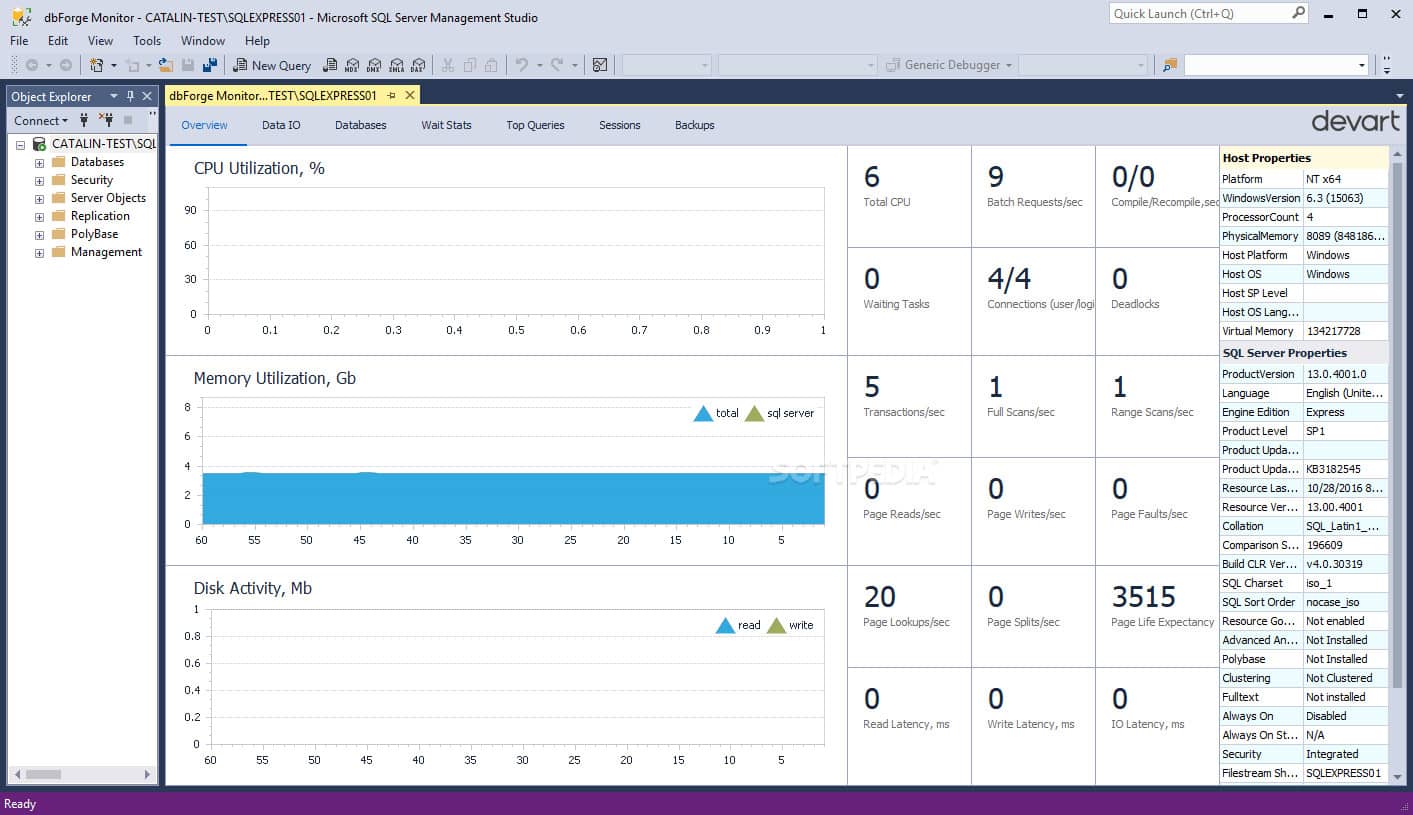
Task: Toggle the total series in the memory legend
Action: point(716,413)
